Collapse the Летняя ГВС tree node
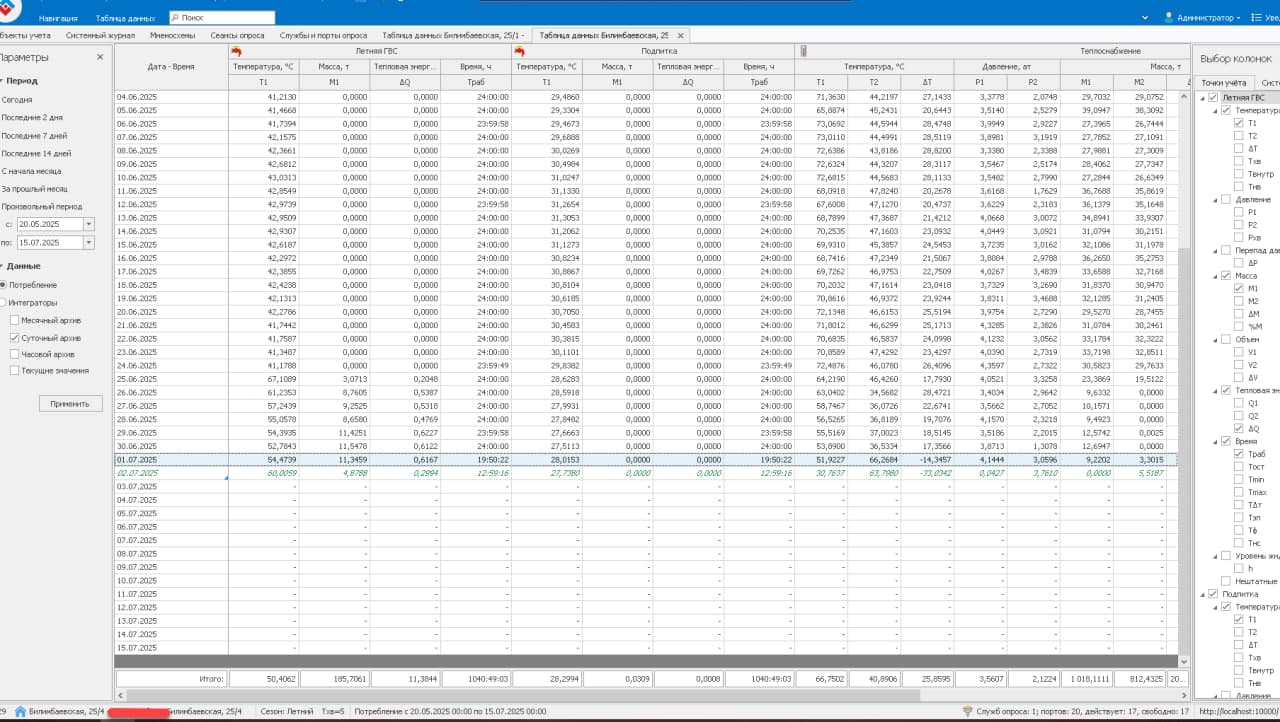The width and height of the screenshot is (1280, 722). (x=1201, y=98)
